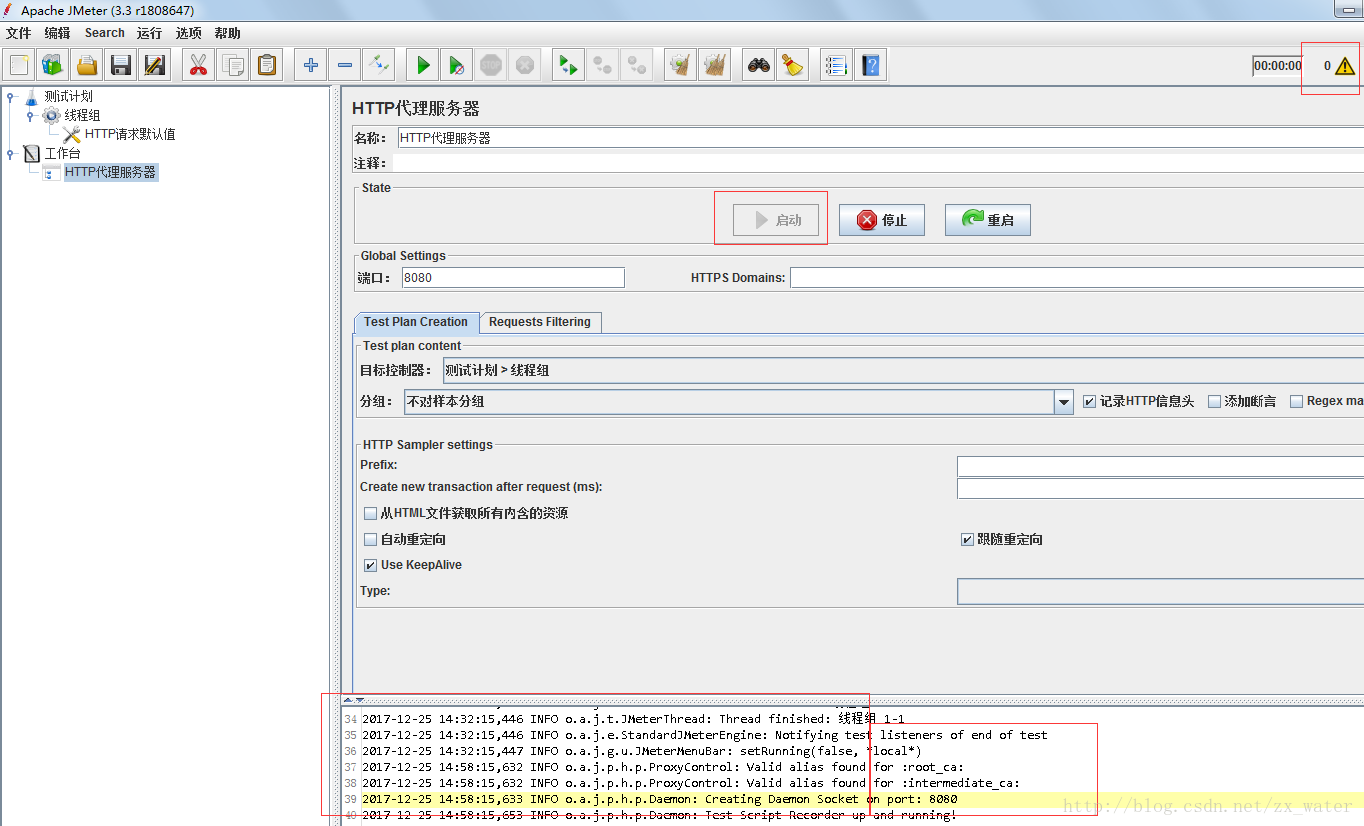This screenshot has height=826, width=1364.
Task: Open Search with the binoculars icon
Action: [x=759, y=66]
